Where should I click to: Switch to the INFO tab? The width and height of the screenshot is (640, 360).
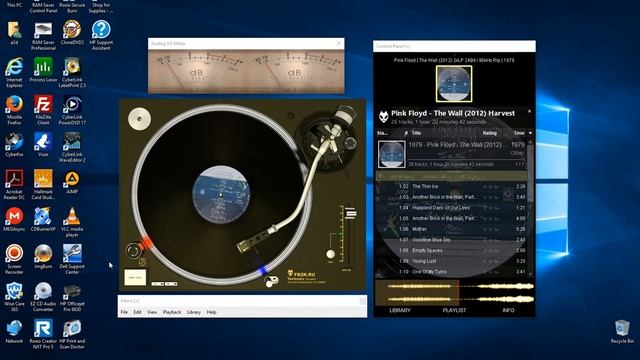click(508, 310)
